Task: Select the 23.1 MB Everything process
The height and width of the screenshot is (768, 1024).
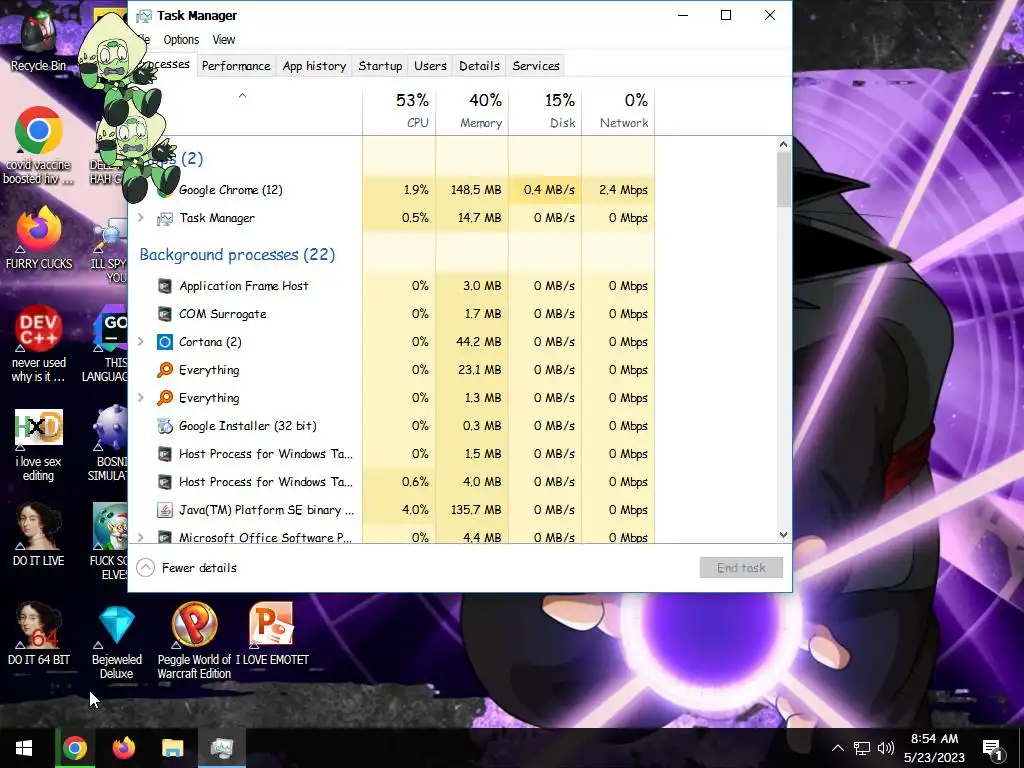Action: pyautogui.click(x=392, y=370)
